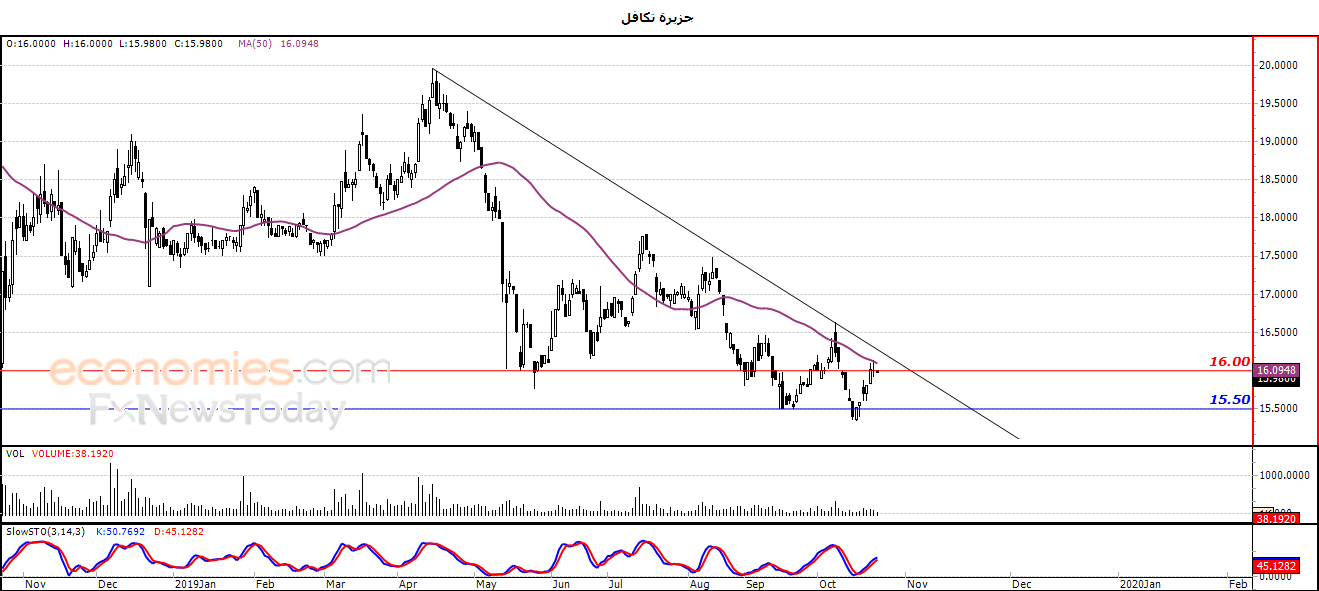
Task: Click the low value L:15.9800
Action: [x=143, y=44]
